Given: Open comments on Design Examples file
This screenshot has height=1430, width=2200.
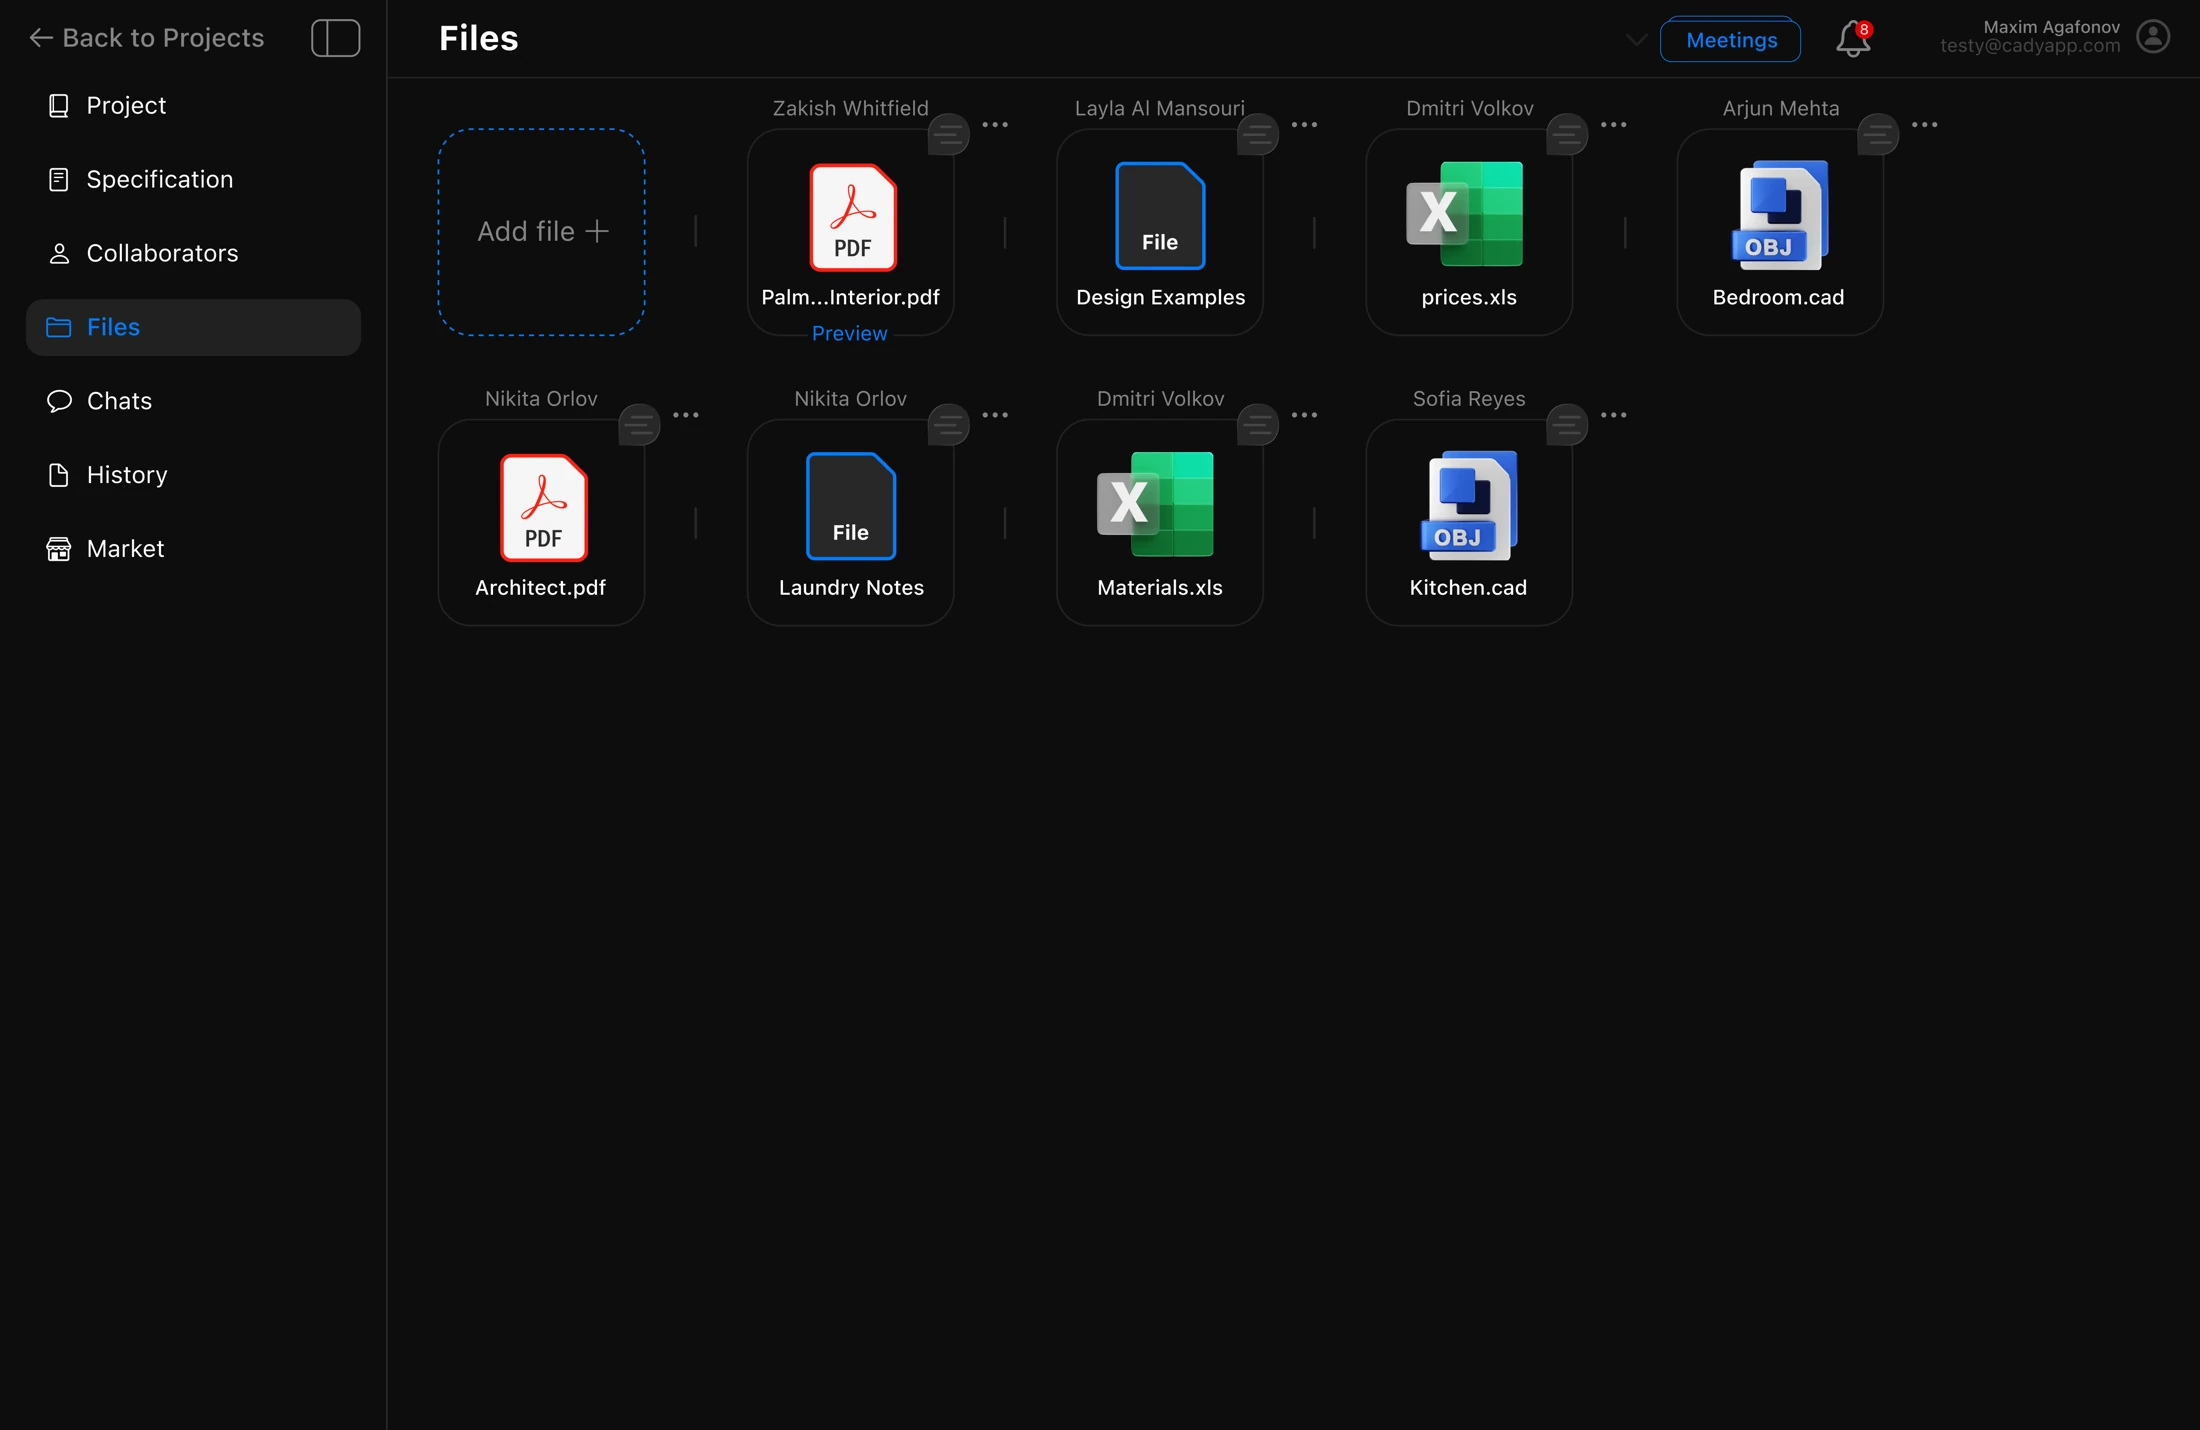Looking at the screenshot, I should point(1258,134).
